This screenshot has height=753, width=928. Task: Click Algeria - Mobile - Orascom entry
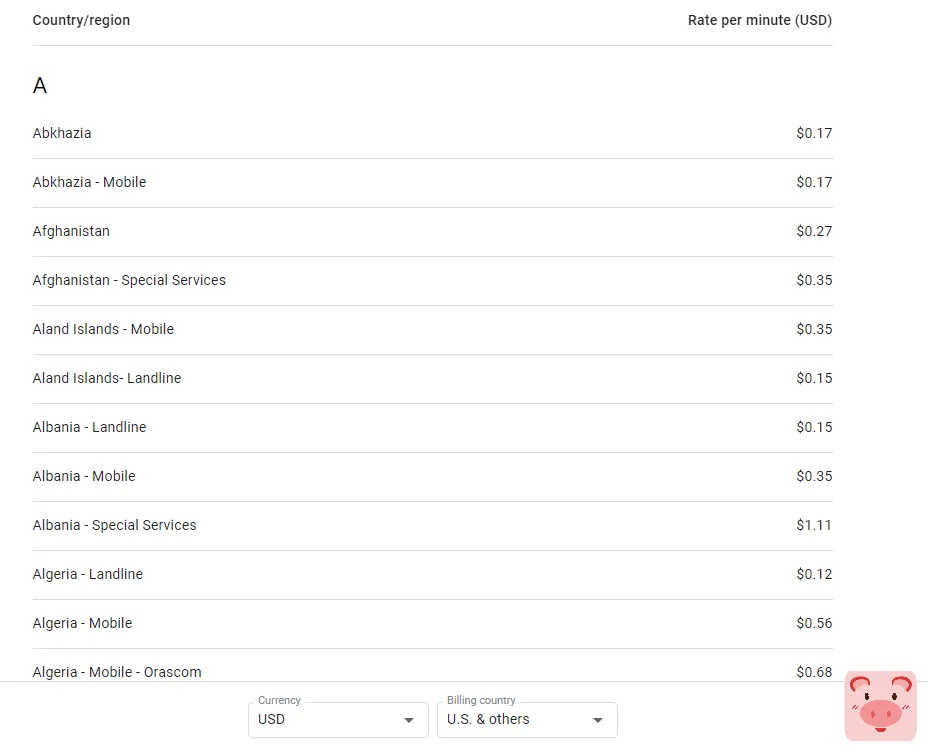tap(117, 671)
